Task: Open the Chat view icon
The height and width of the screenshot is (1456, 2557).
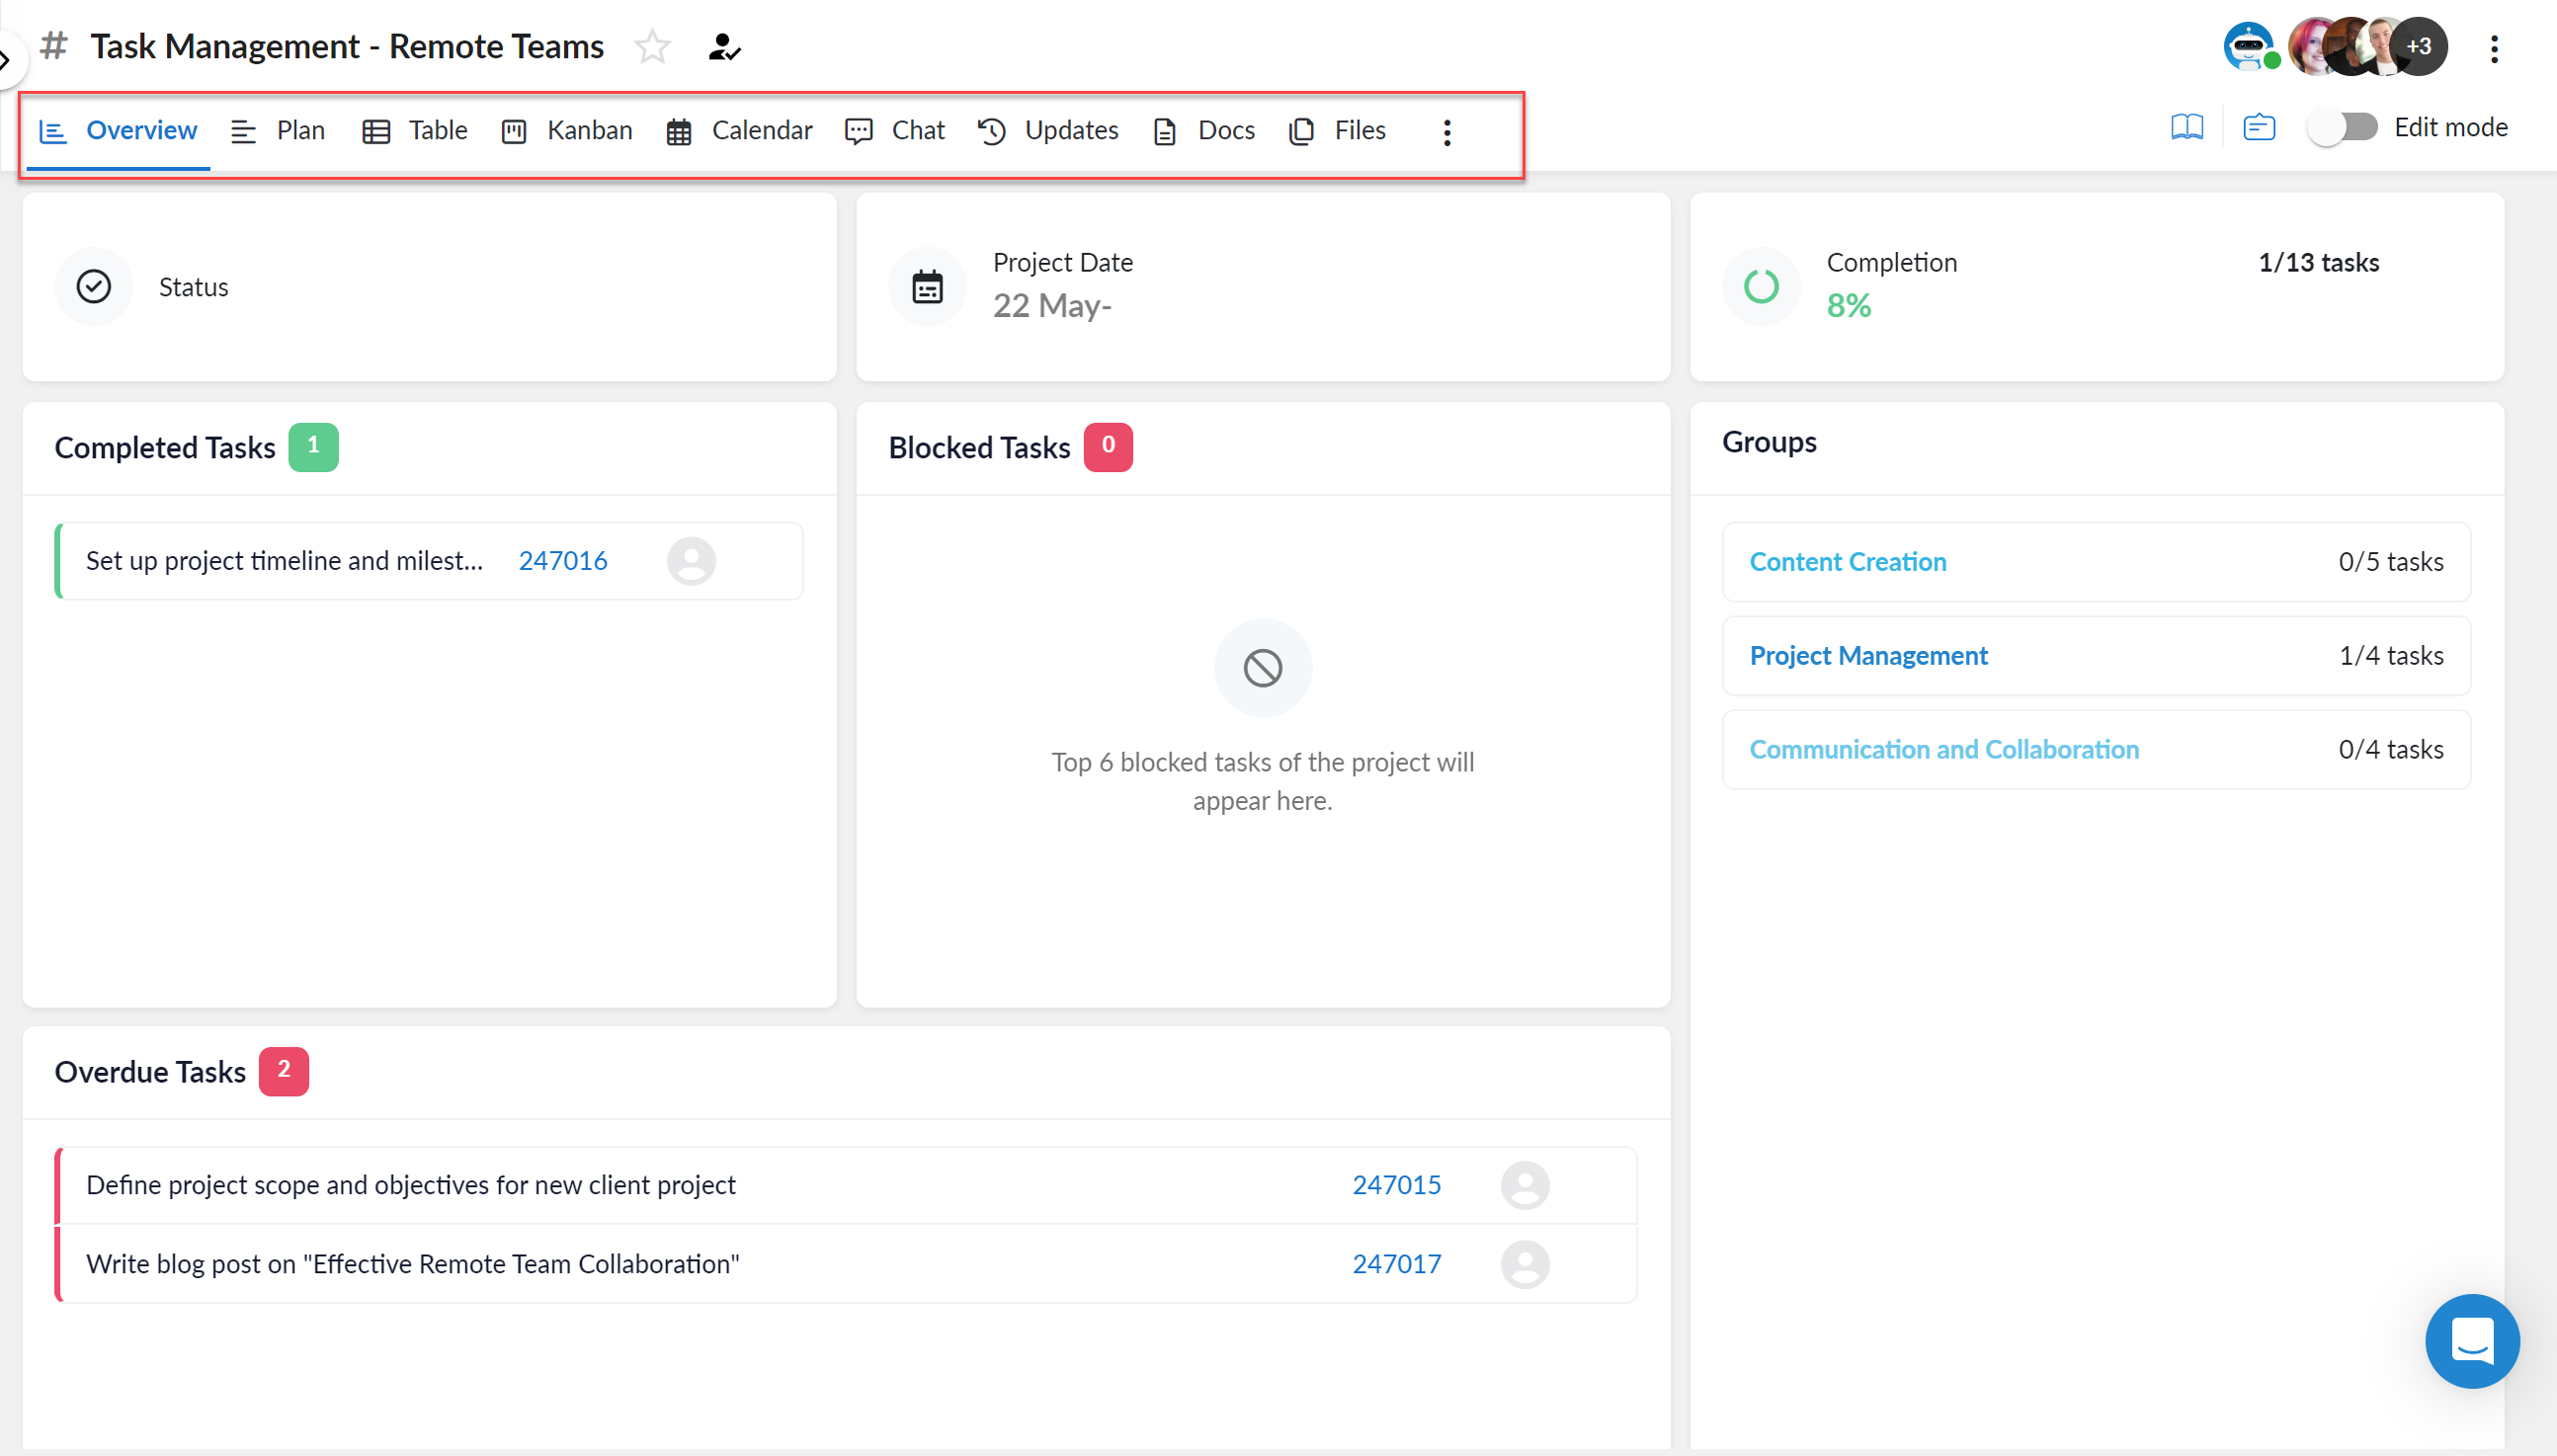Action: tap(859, 130)
